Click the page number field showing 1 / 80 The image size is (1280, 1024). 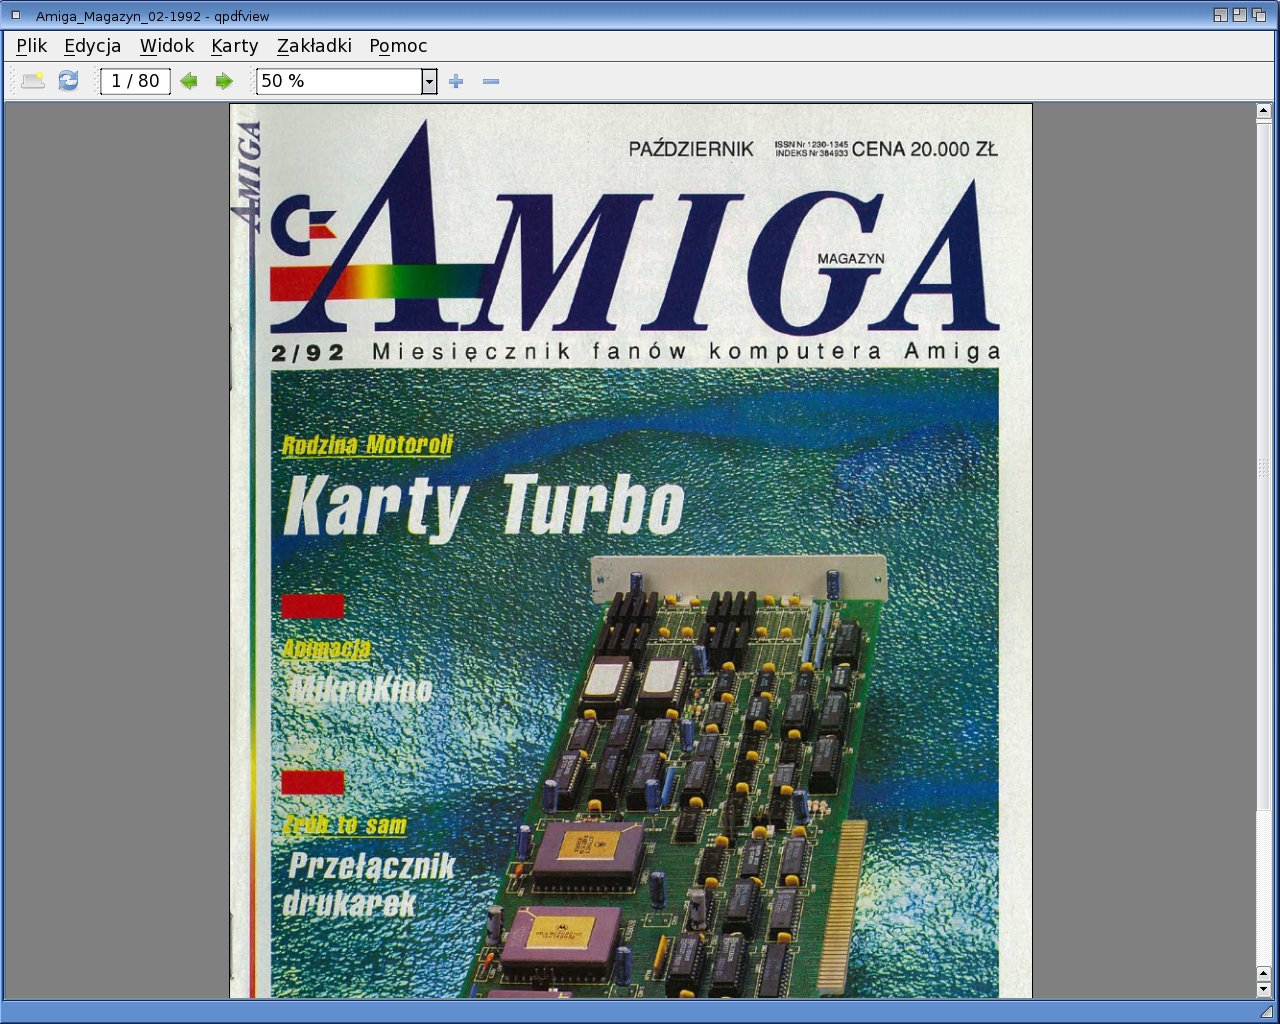[135, 81]
